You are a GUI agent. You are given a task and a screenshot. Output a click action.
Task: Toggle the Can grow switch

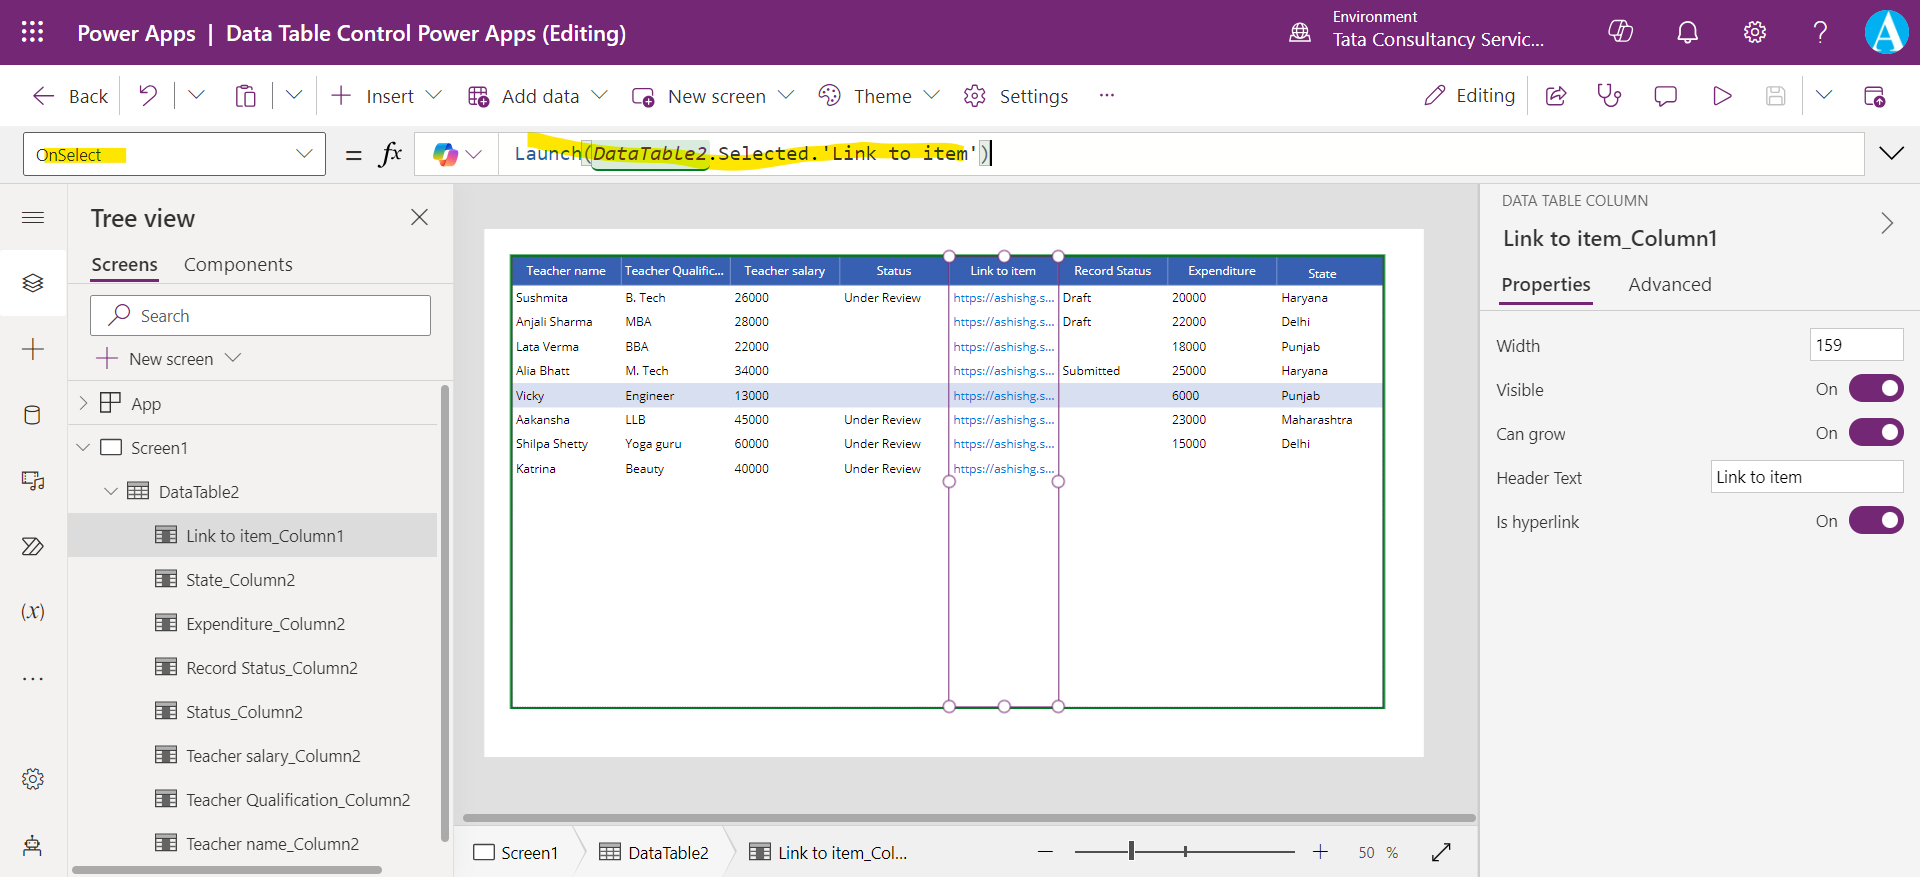pyautogui.click(x=1875, y=433)
